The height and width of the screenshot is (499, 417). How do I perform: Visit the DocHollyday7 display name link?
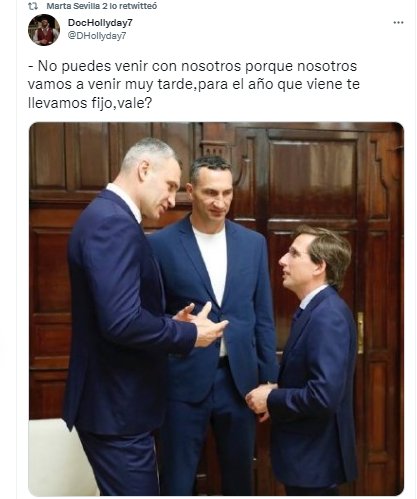click(x=100, y=23)
